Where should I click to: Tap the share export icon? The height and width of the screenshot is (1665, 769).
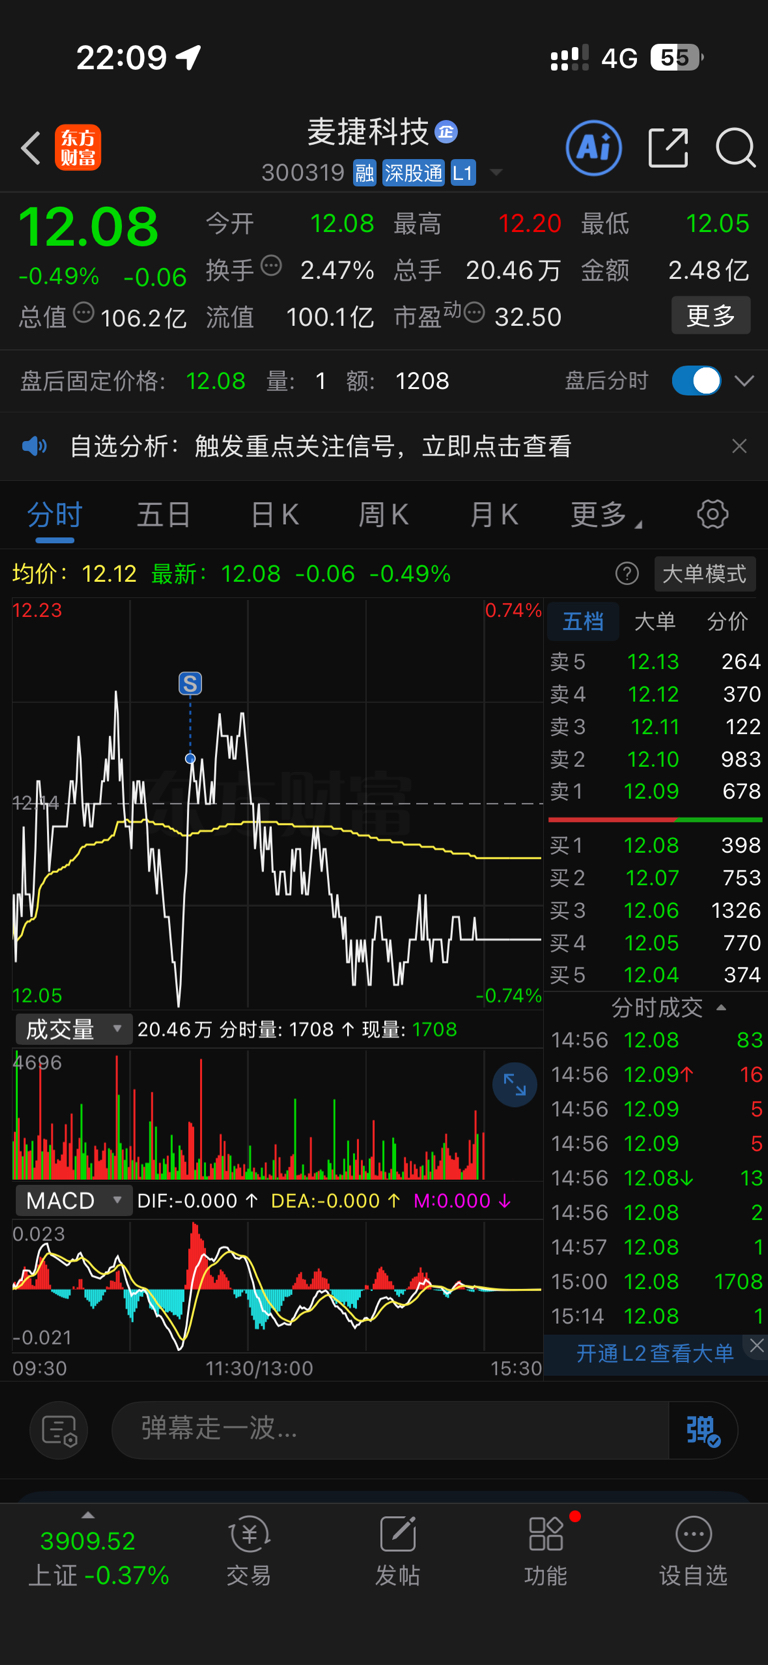point(668,148)
